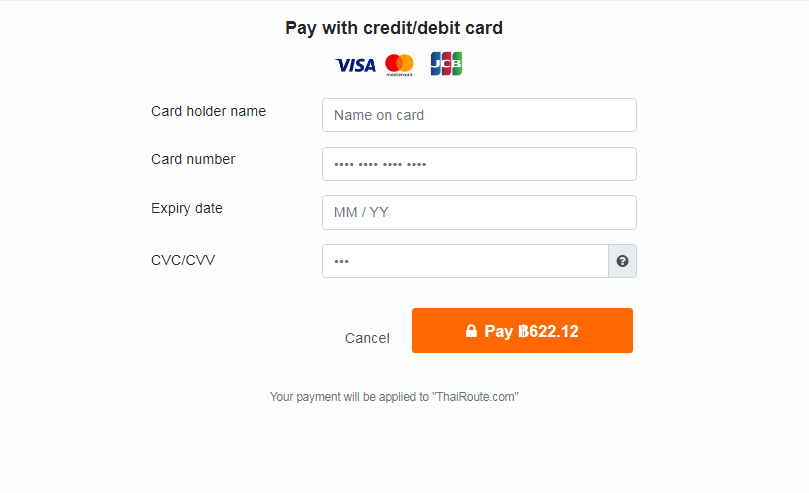Viewport: 809px width, 493px height.
Task: Click the ฿622.12 amount on the Pay button
Action: click(x=549, y=331)
